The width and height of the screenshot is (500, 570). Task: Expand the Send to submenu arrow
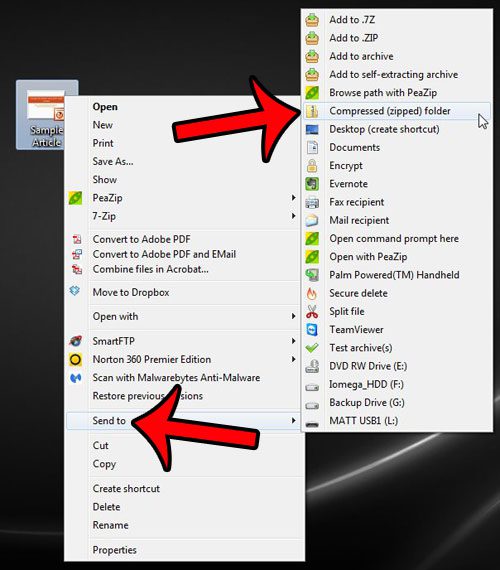click(293, 421)
